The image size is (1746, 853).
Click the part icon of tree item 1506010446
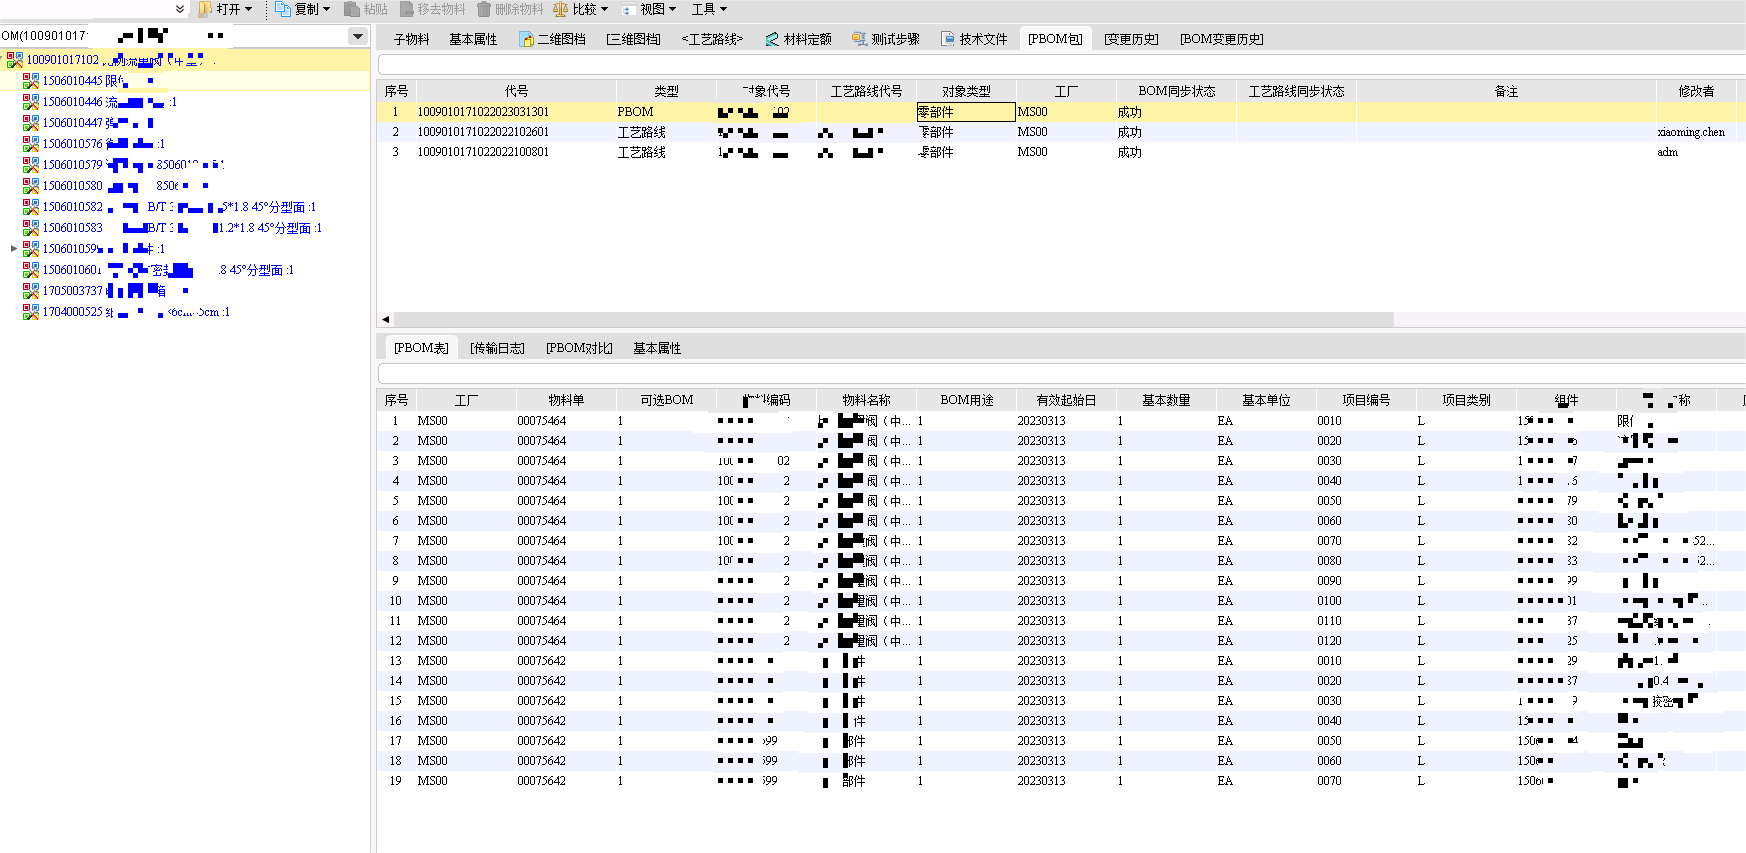[x=31, y=102]
